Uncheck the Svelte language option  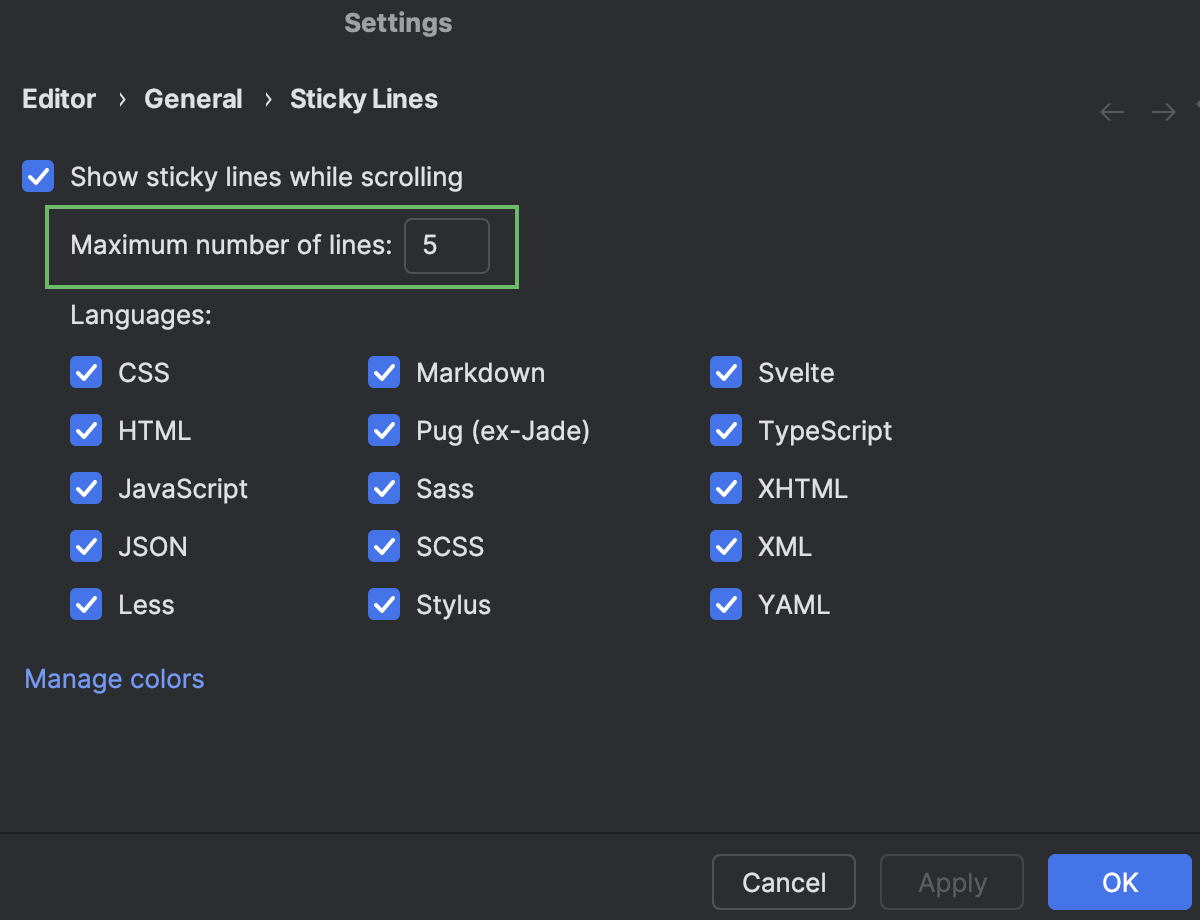pos(726,372)
